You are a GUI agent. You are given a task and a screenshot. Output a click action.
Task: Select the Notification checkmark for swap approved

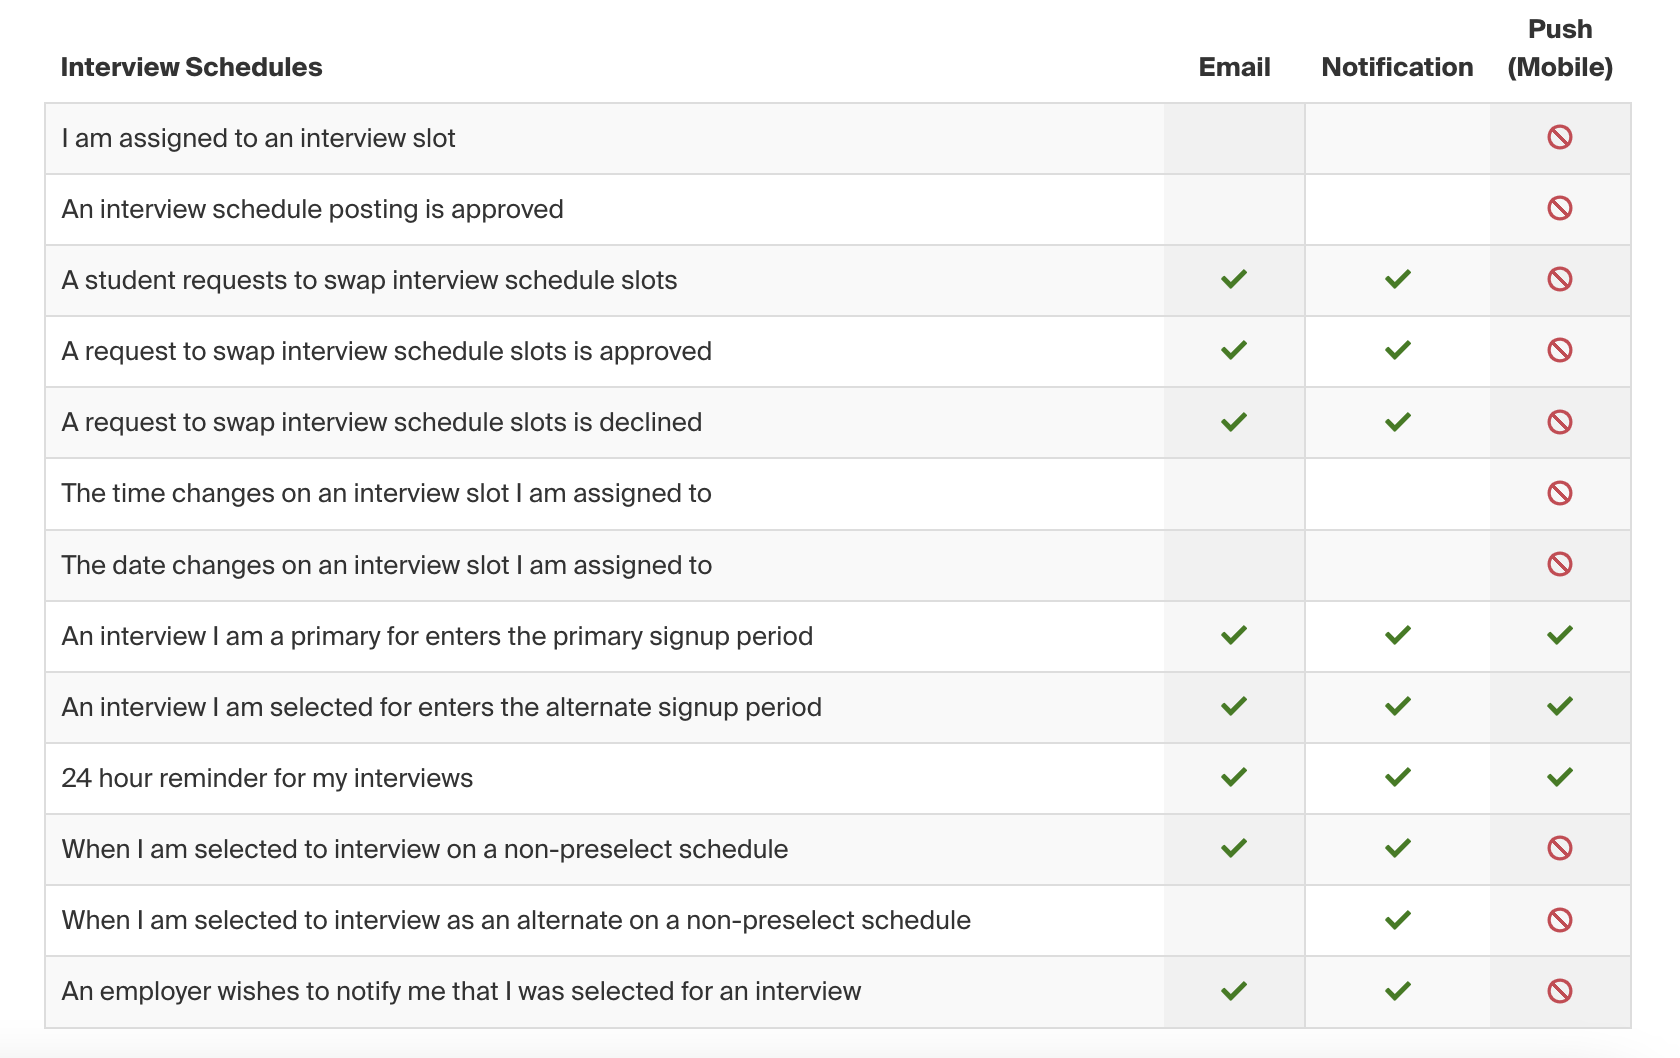[1397, 351]
